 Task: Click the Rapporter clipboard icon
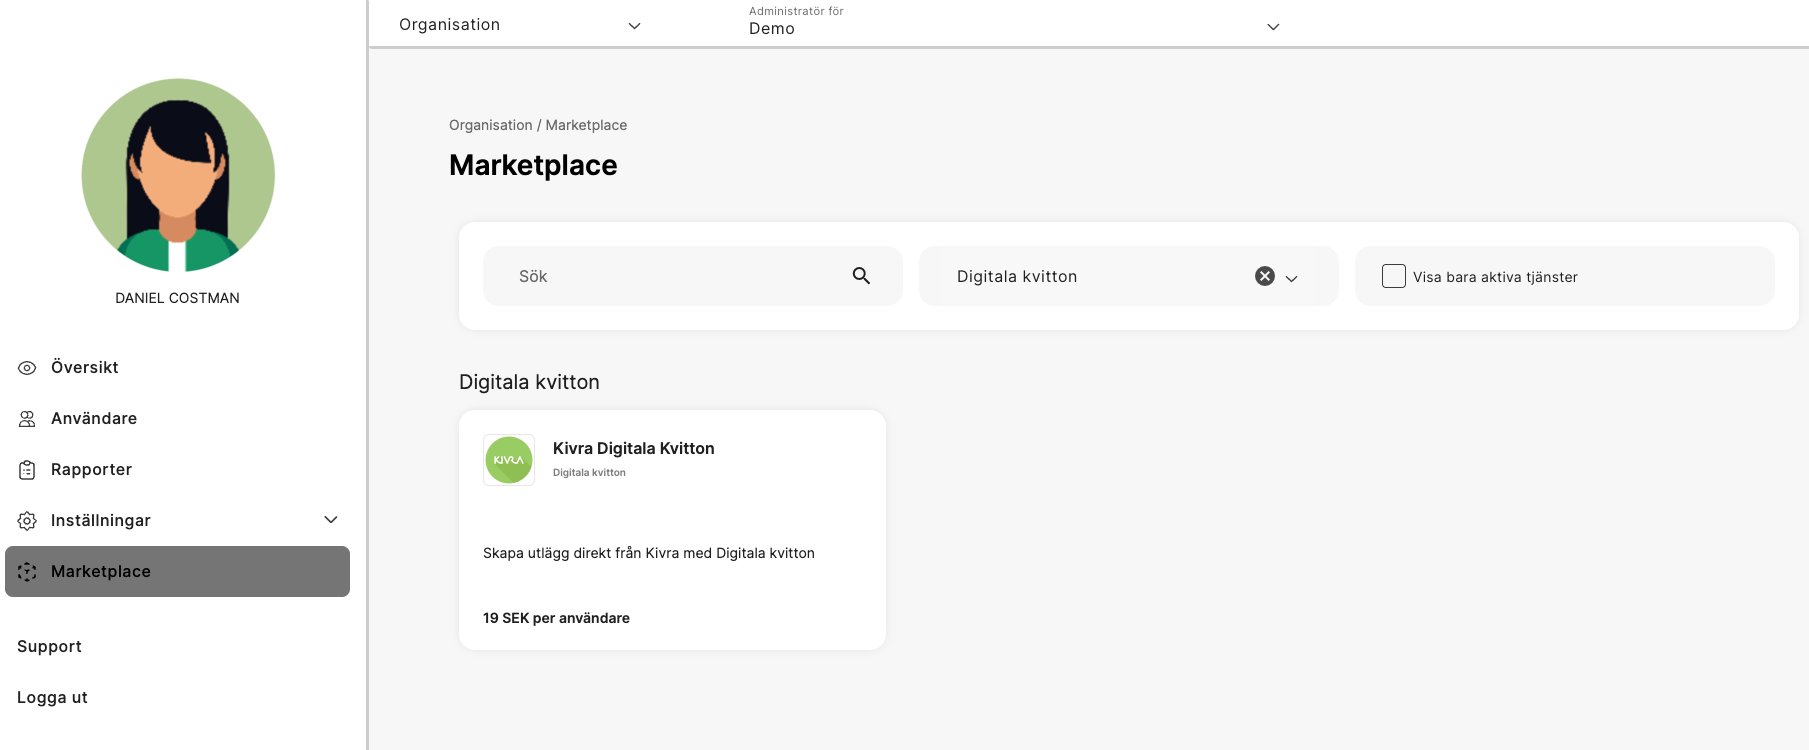pos(27,470)
